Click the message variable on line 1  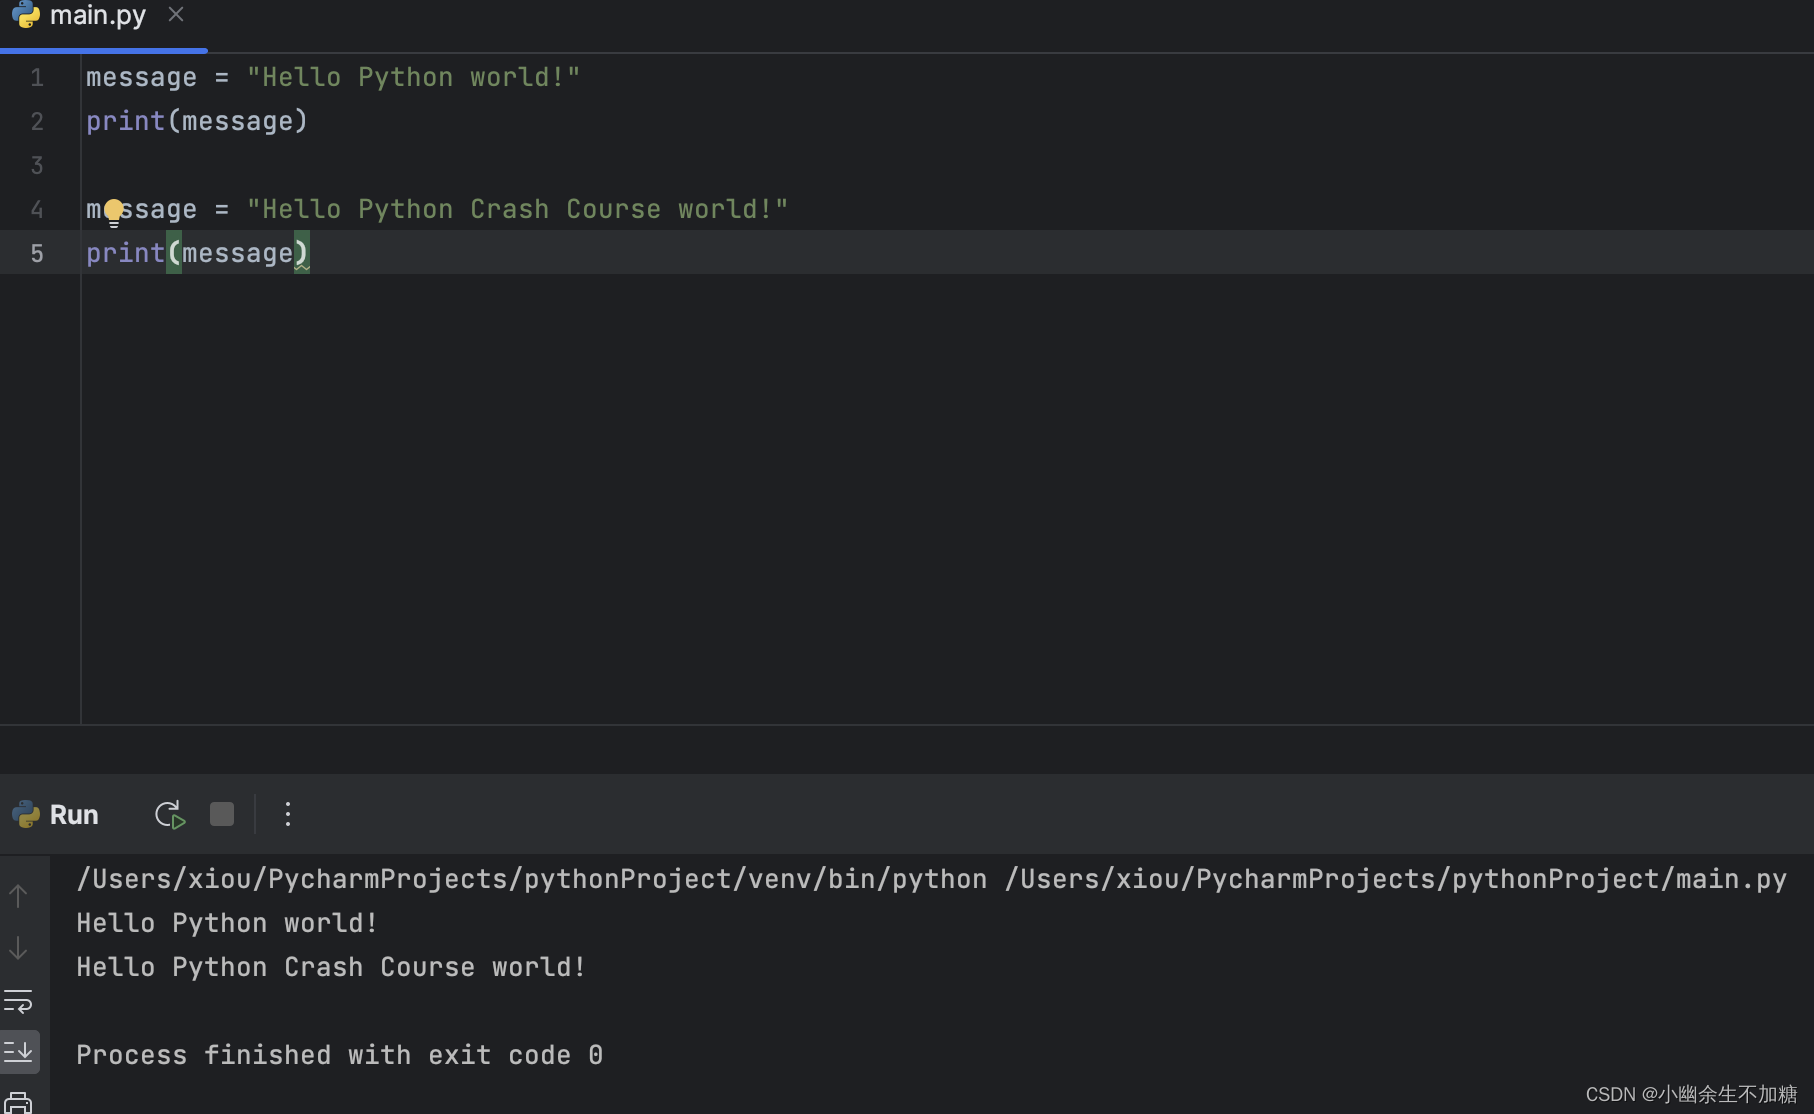[141, 78]
